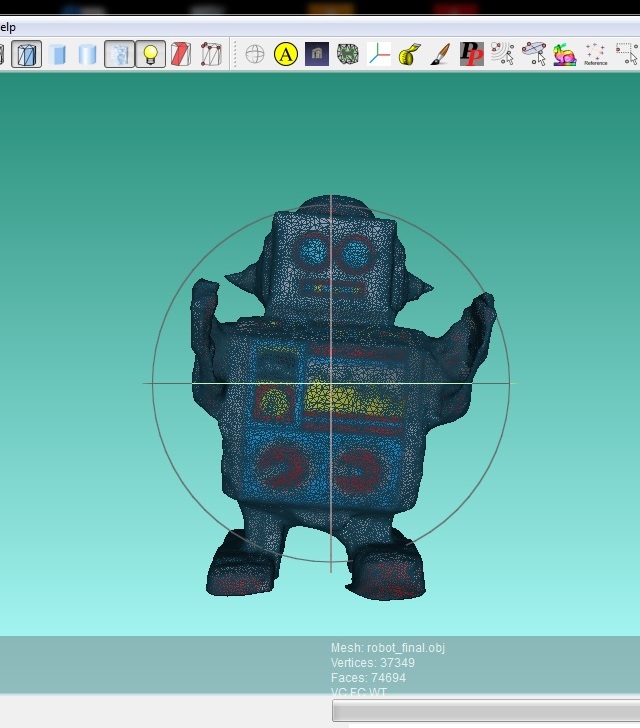The image size is (640, 728).
Task: Click the yellow circle 'A' icon
Action: pos(286,54)
